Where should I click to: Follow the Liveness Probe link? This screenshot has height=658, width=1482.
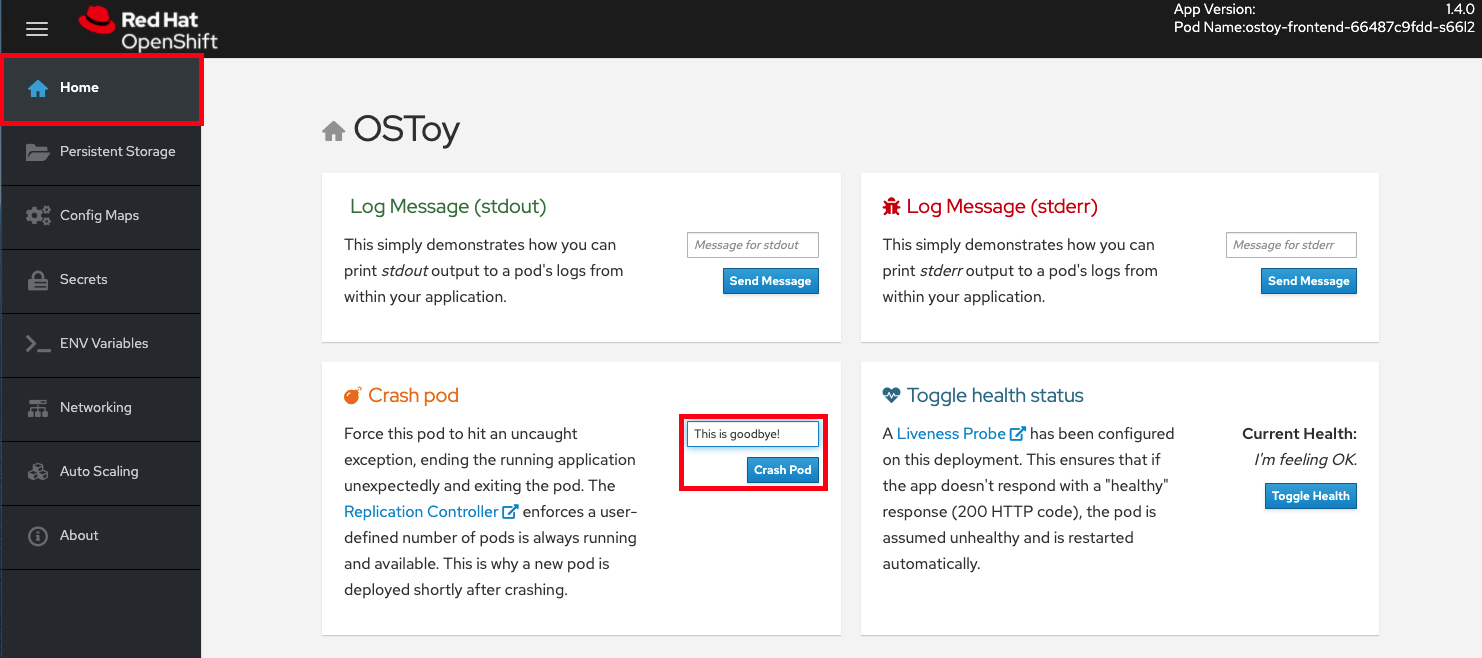click(x=951, y=434)
